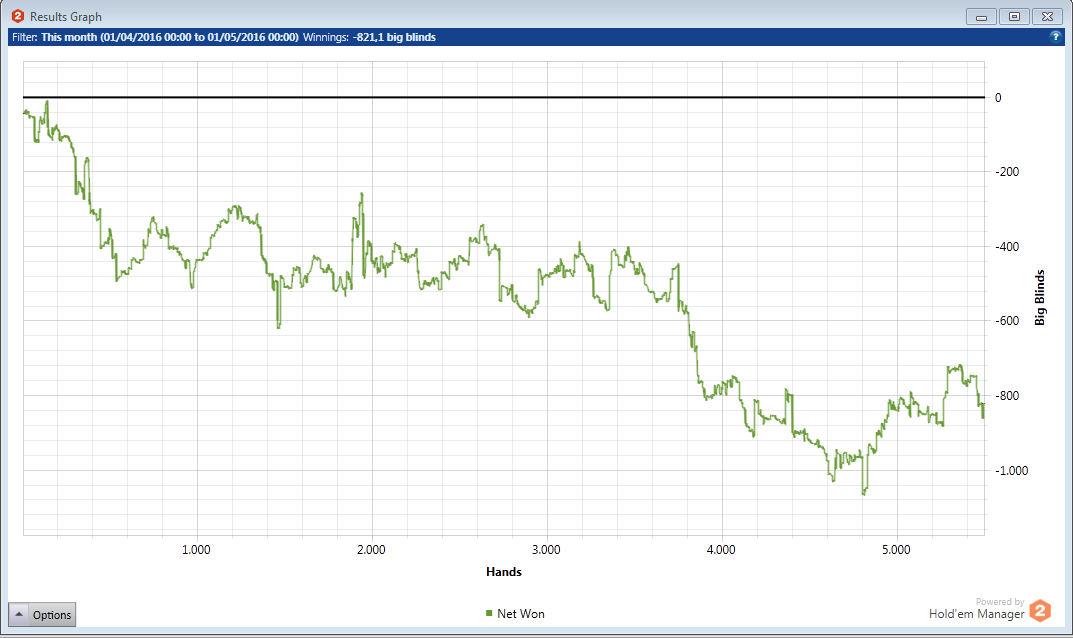
Task: Click the Hold'em Manager 2 title icon
Action: pyautogui.click(x=17, y=16)
